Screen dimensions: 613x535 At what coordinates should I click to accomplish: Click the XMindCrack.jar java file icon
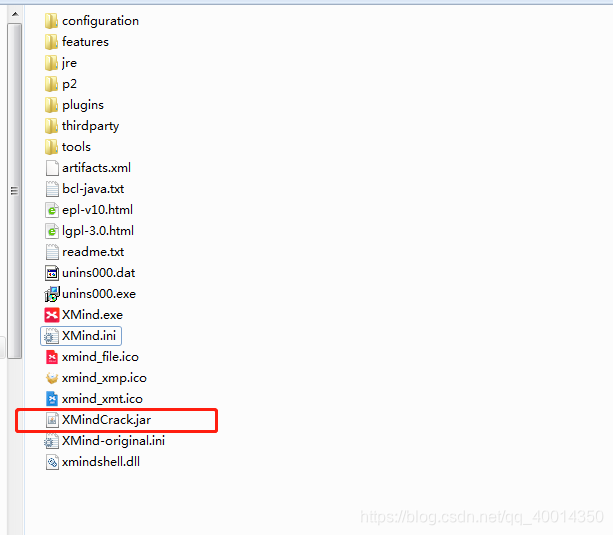pos(52,420)
